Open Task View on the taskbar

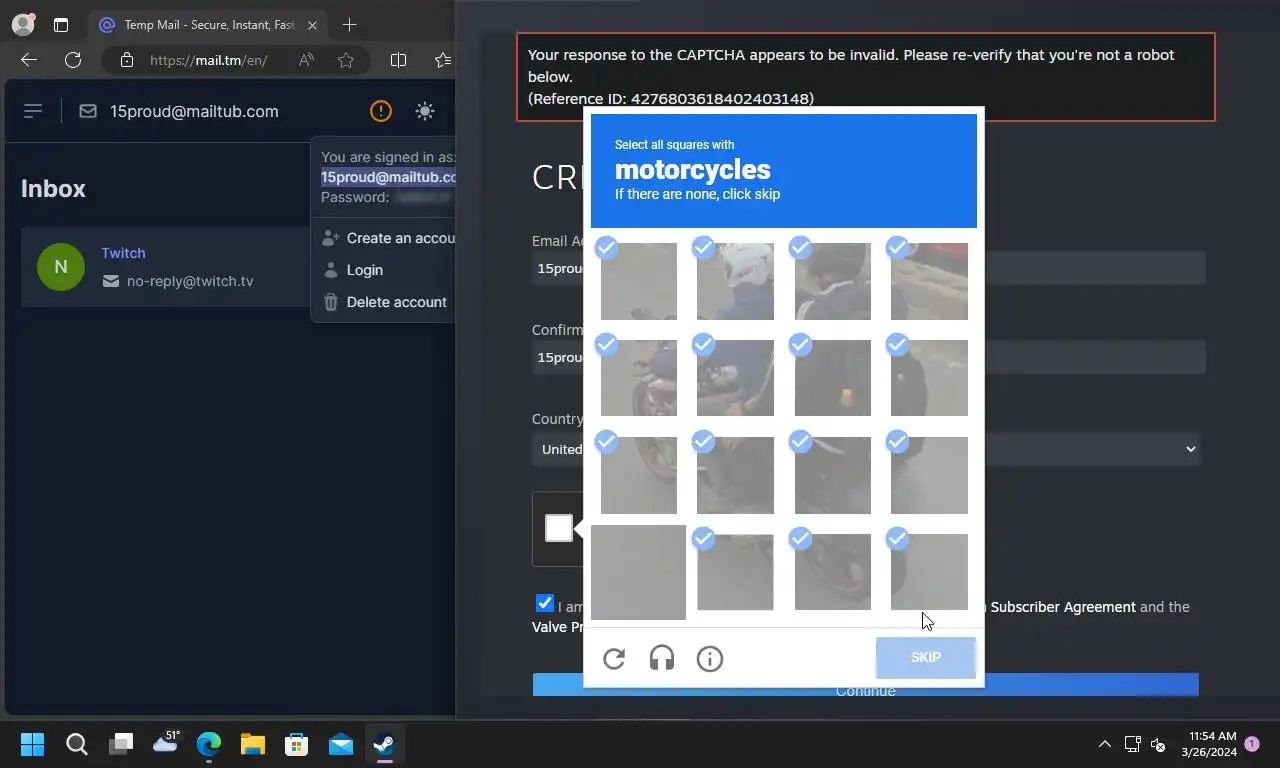(121, 744)
